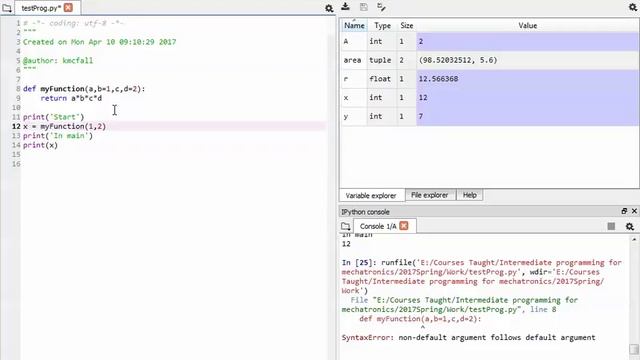Open the editor's browse tabs folder icon
The image size is (640, 360).
(x=7, y=7)
